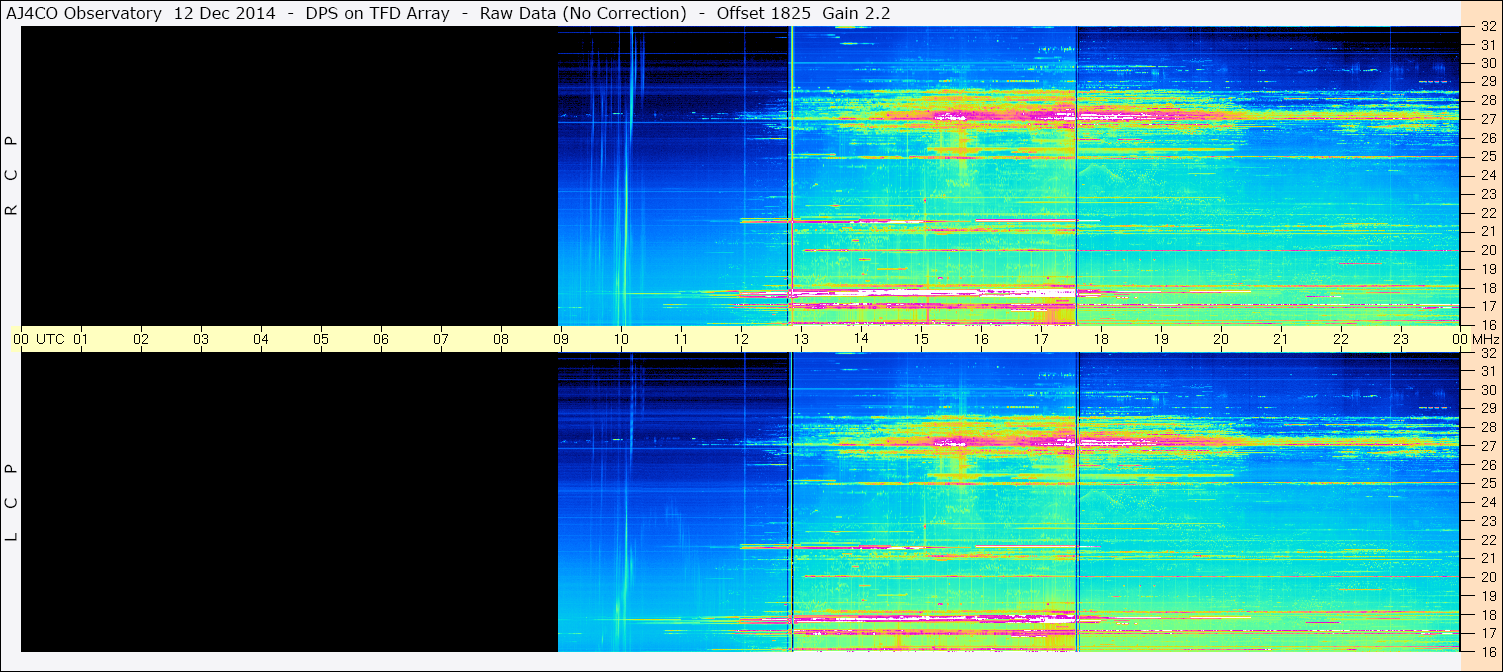
Task: Click the 00 UTC label at the axis start
Action: (x=38, y=339)
